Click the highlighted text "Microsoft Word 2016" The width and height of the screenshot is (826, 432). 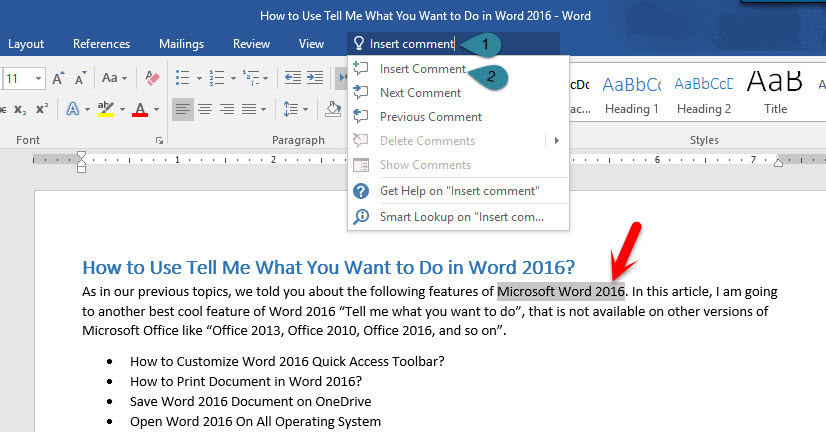tap(561, 291)
